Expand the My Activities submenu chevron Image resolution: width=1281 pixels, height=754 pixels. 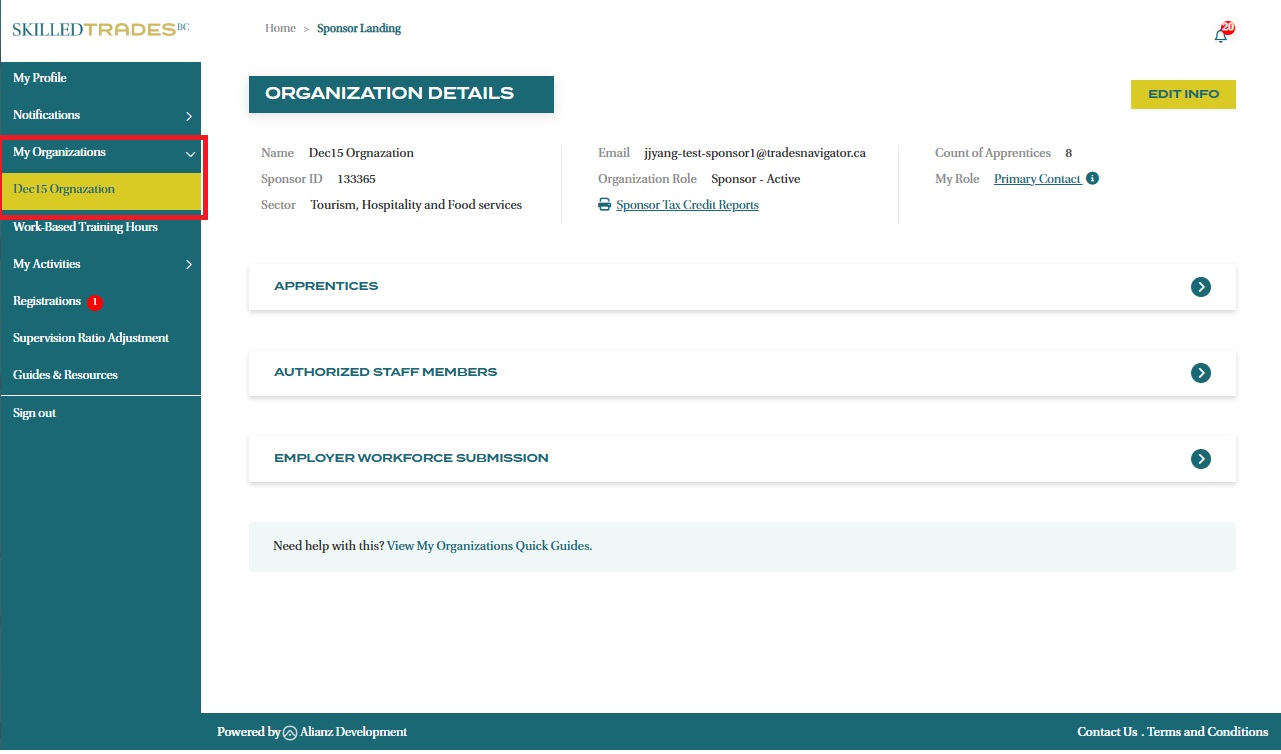pyautogui.click(x=189, y=265)
